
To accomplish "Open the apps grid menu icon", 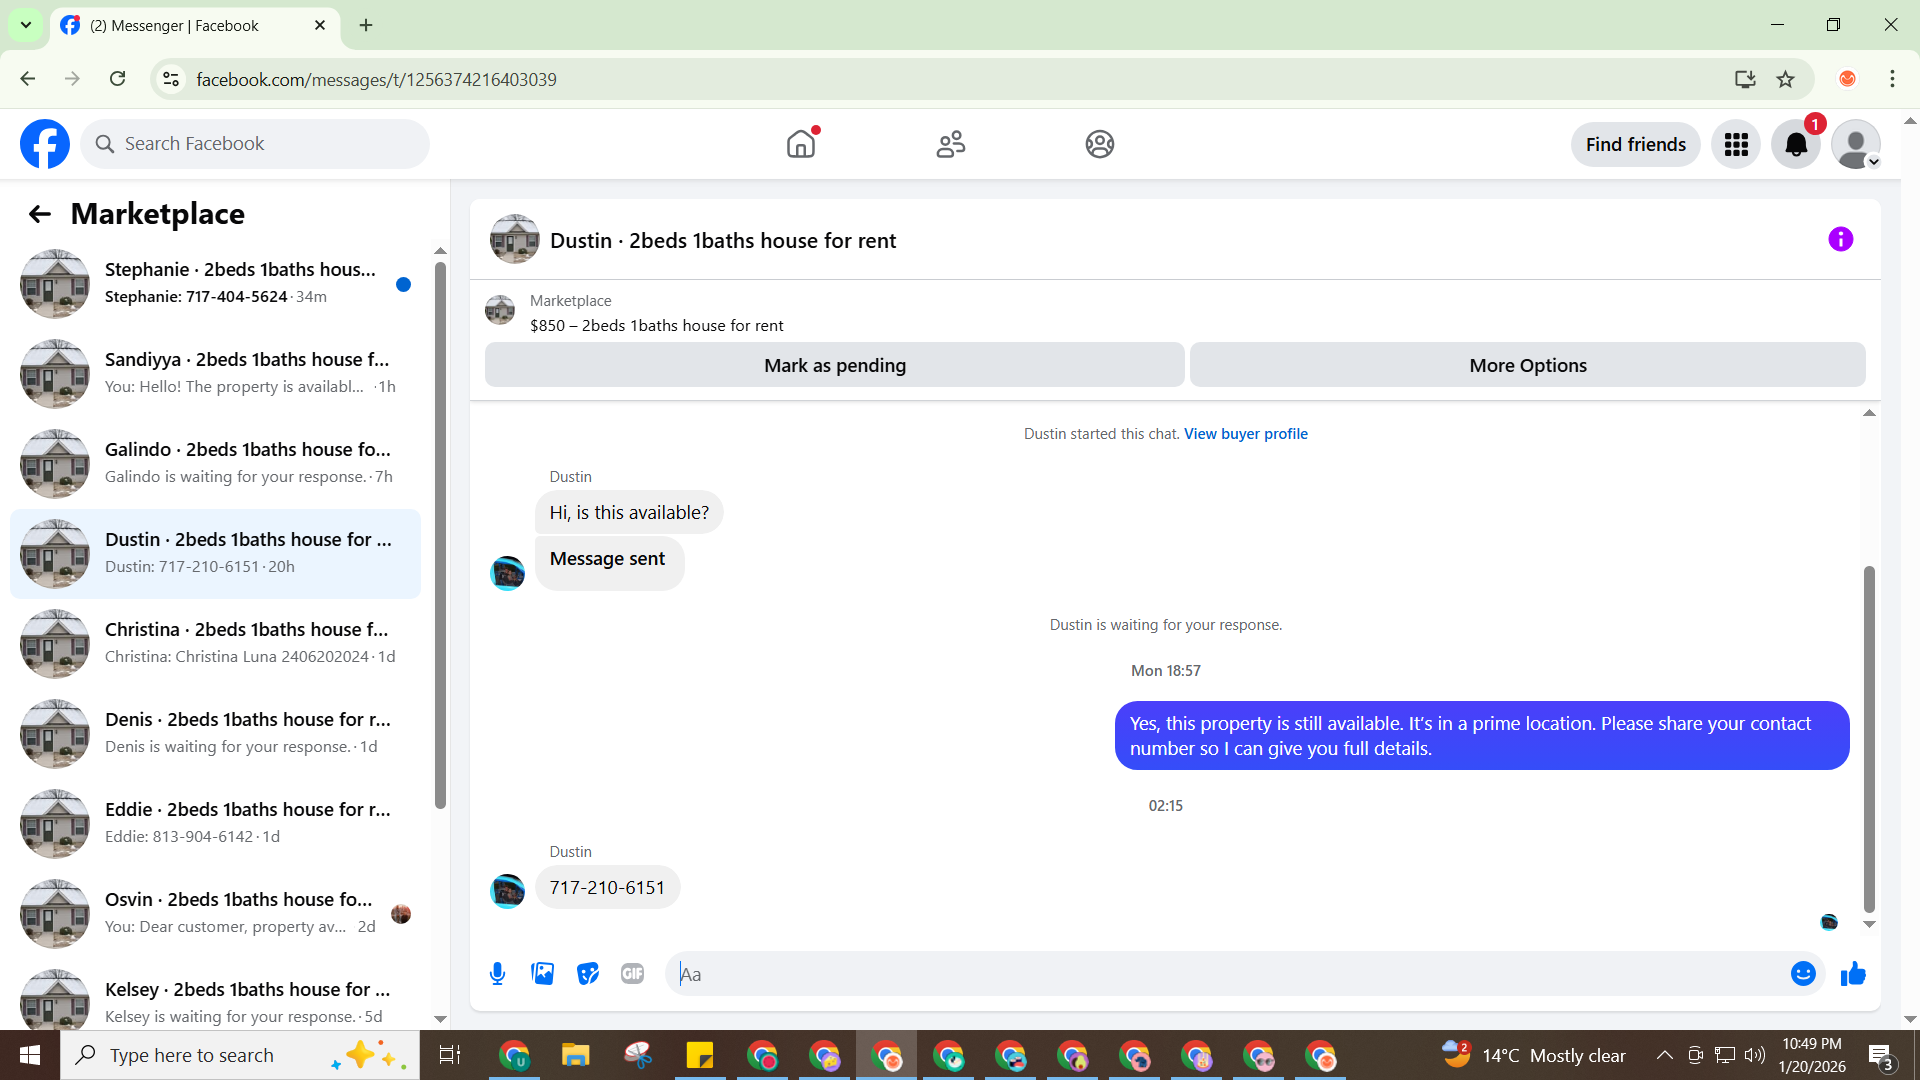I will 1736,145.
